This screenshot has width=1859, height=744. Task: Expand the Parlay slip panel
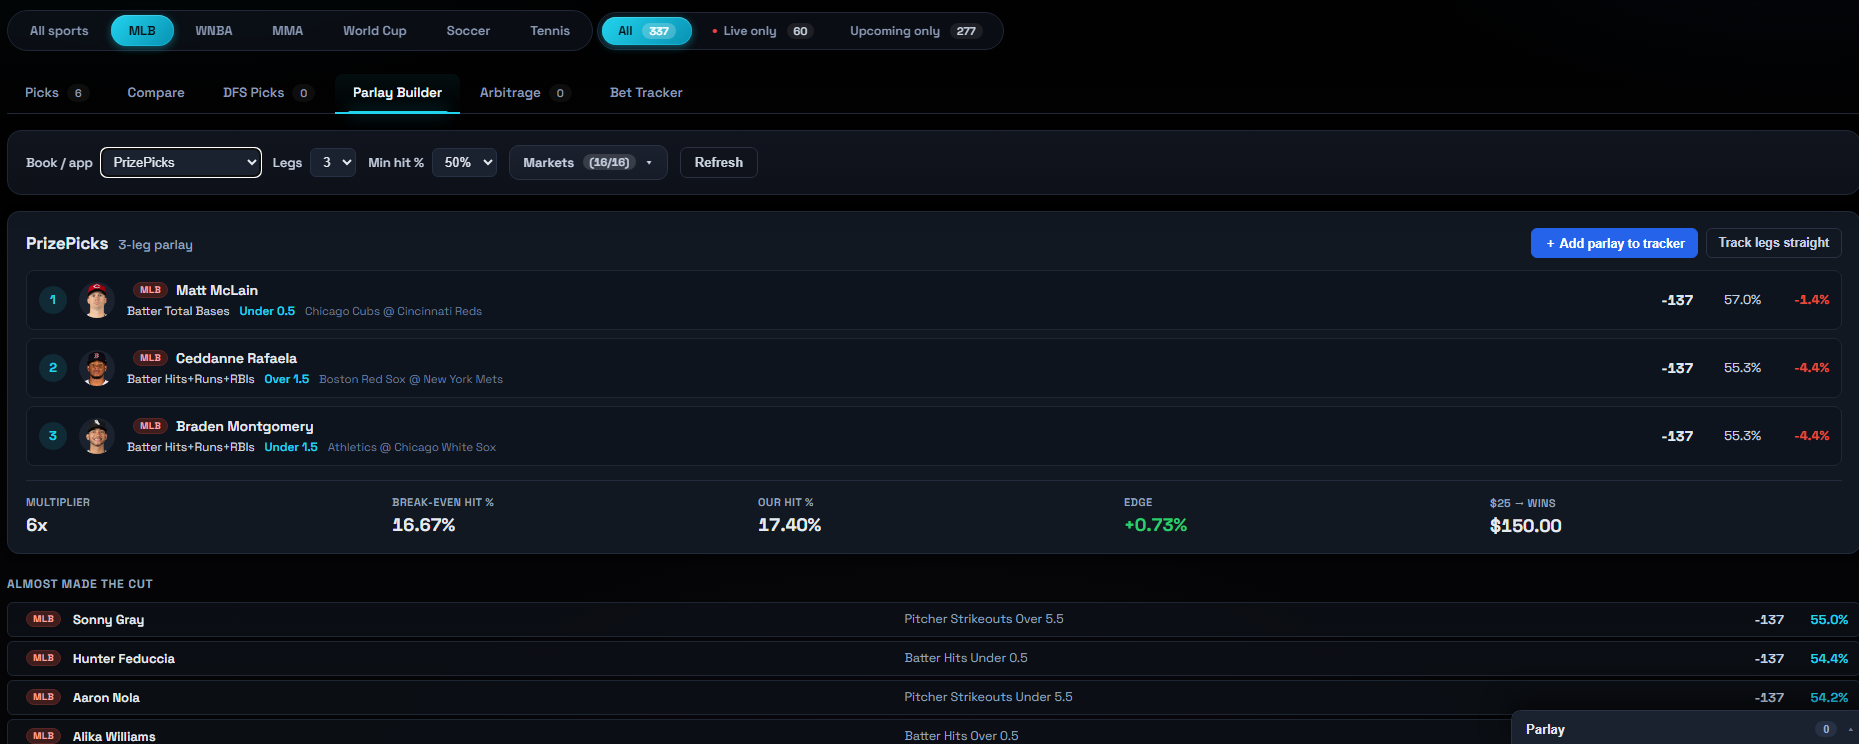point(1685,729)
